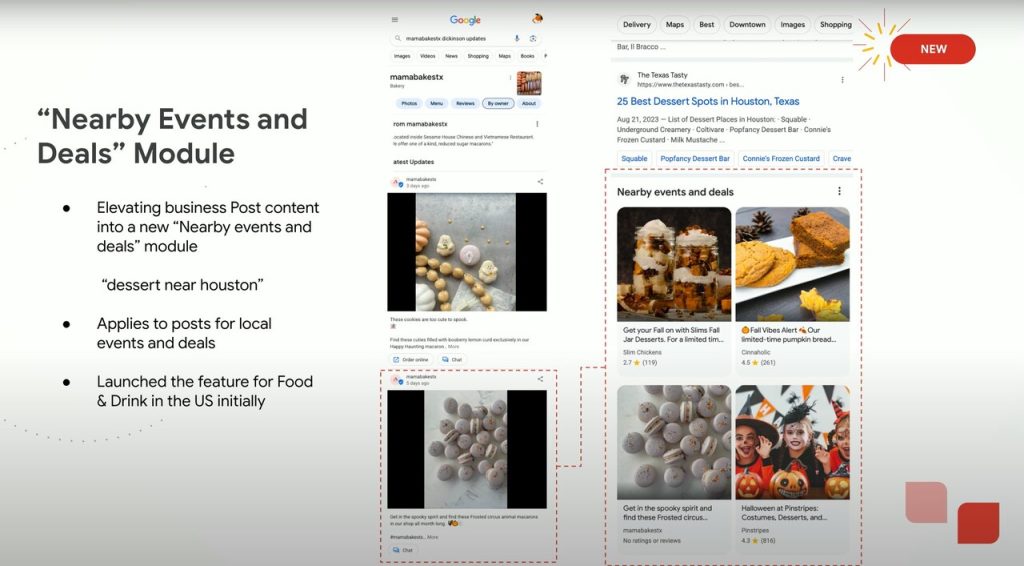Tap the magnifier icon in search box
Image resolution: width=1024 pixels, height=566 pixels.
(398, 39)
